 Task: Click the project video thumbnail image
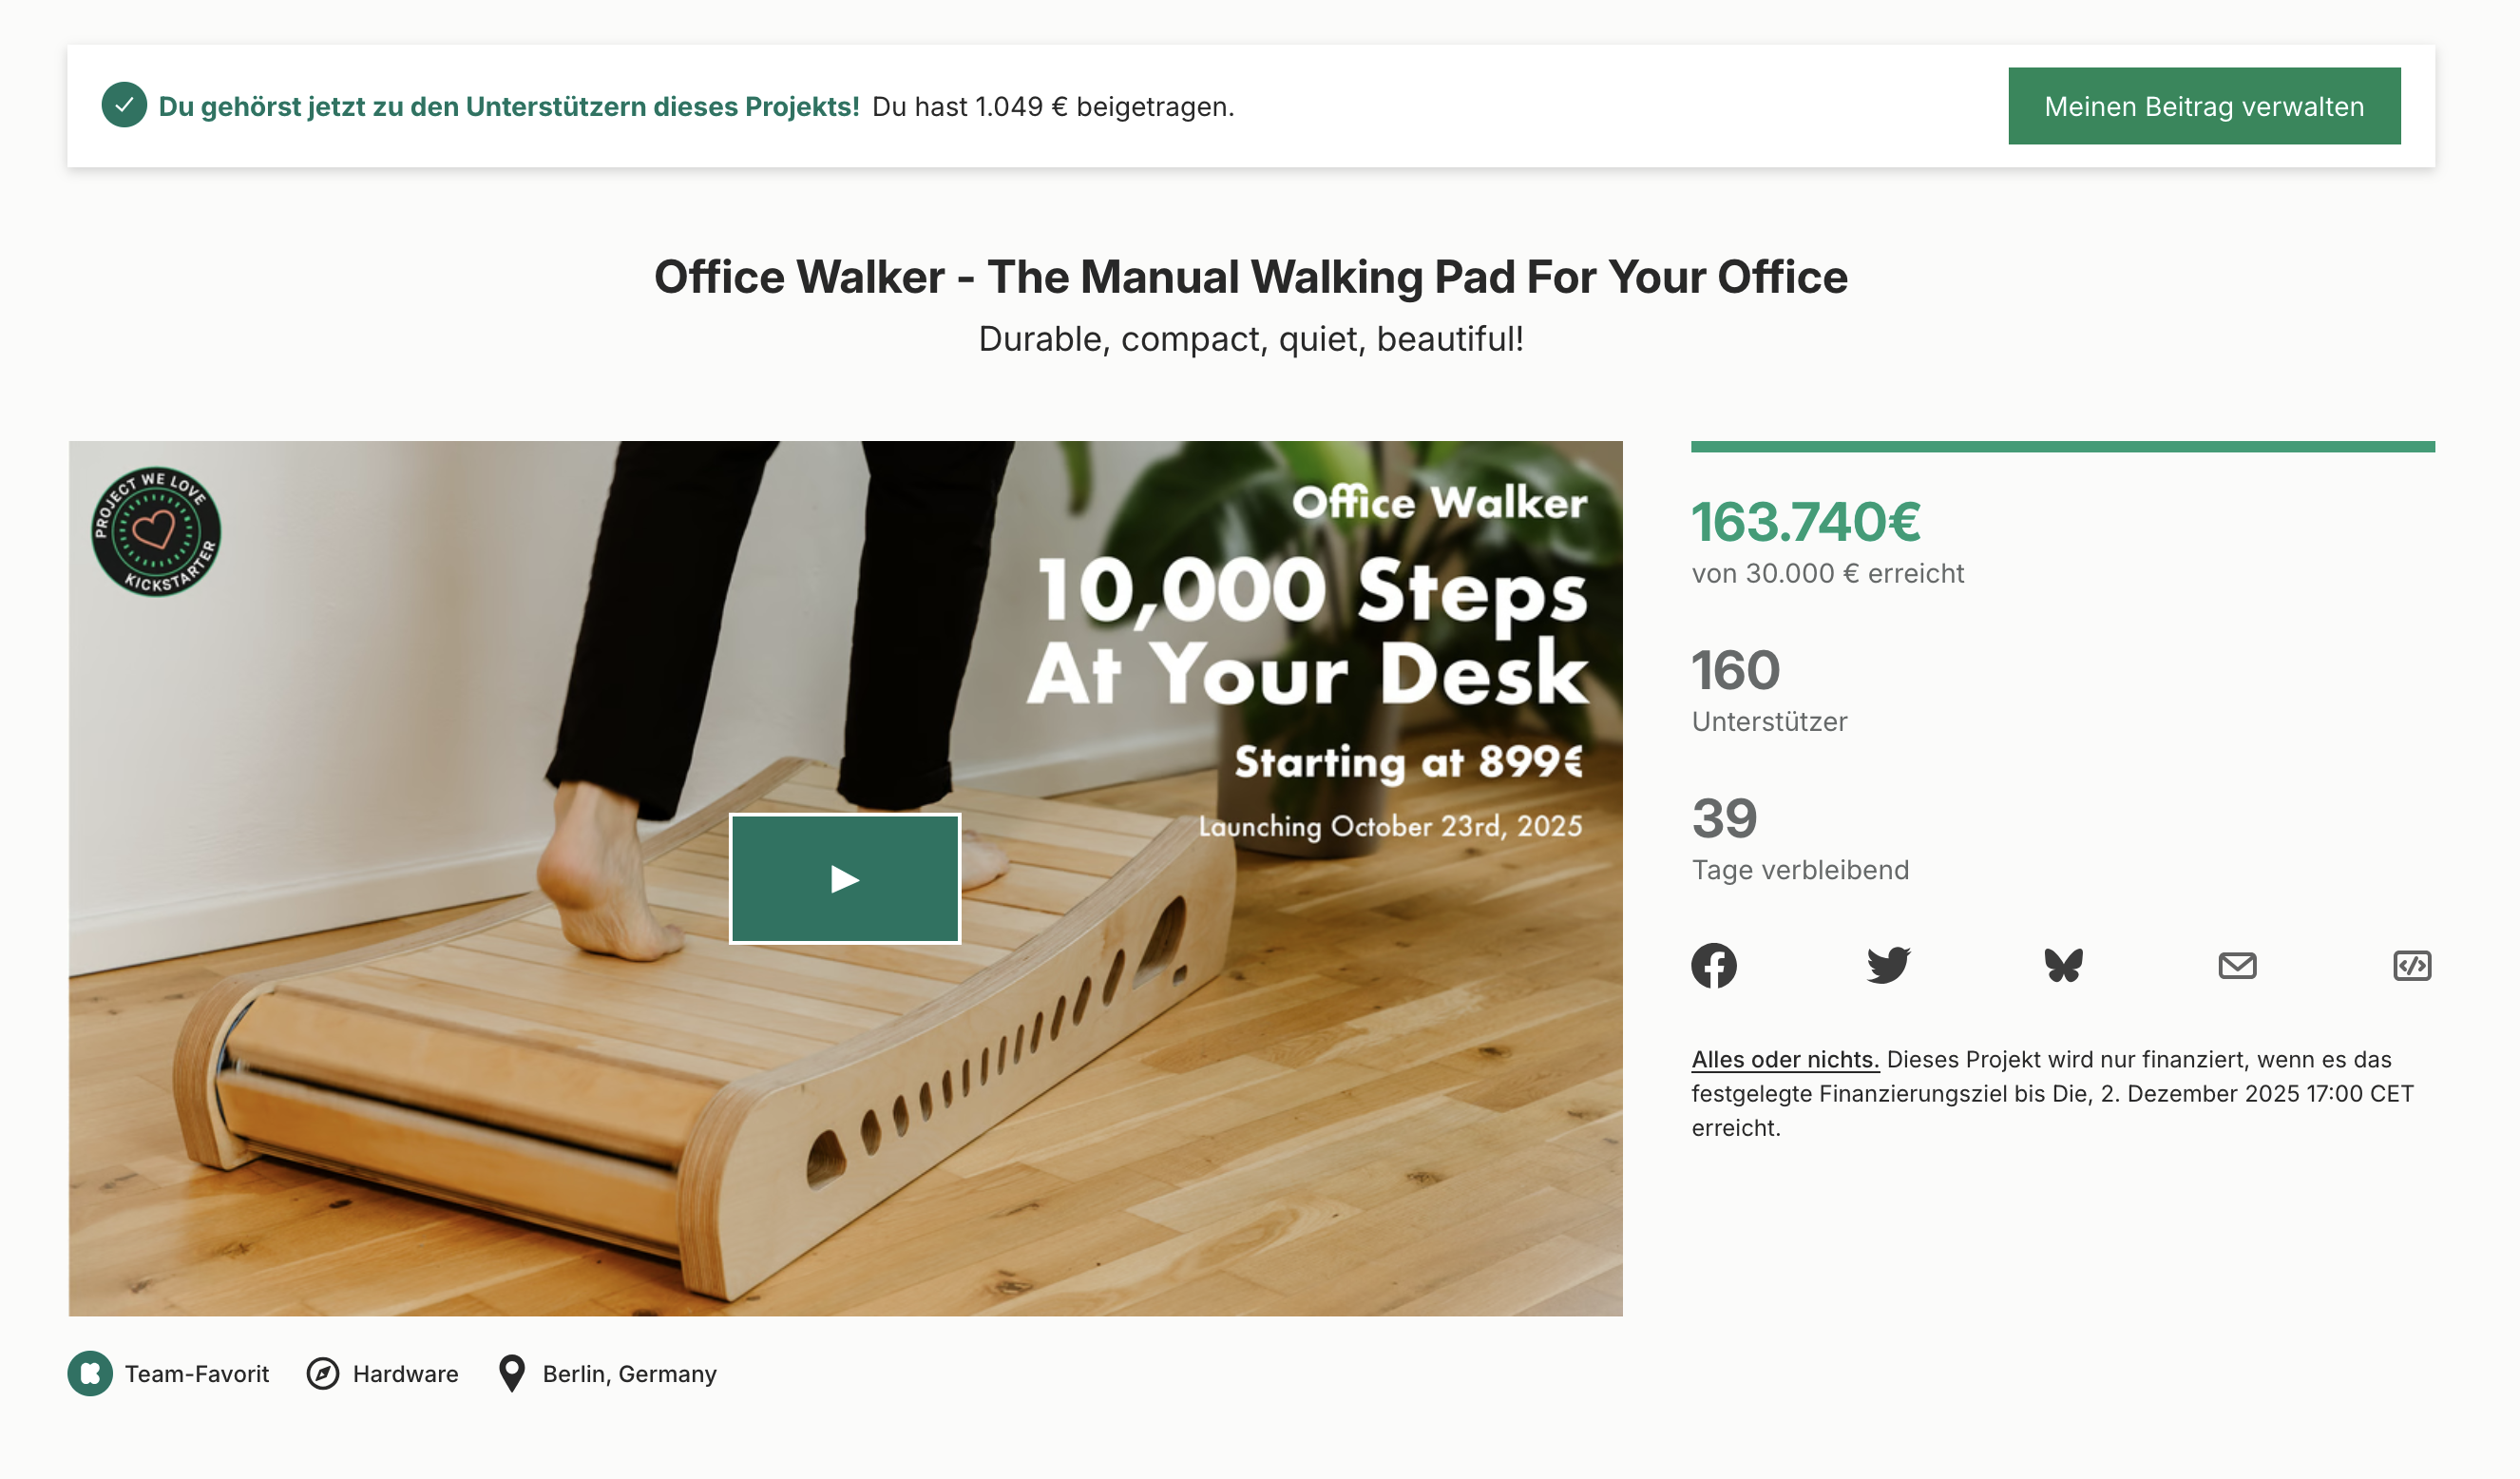click(x=845, y=879)
